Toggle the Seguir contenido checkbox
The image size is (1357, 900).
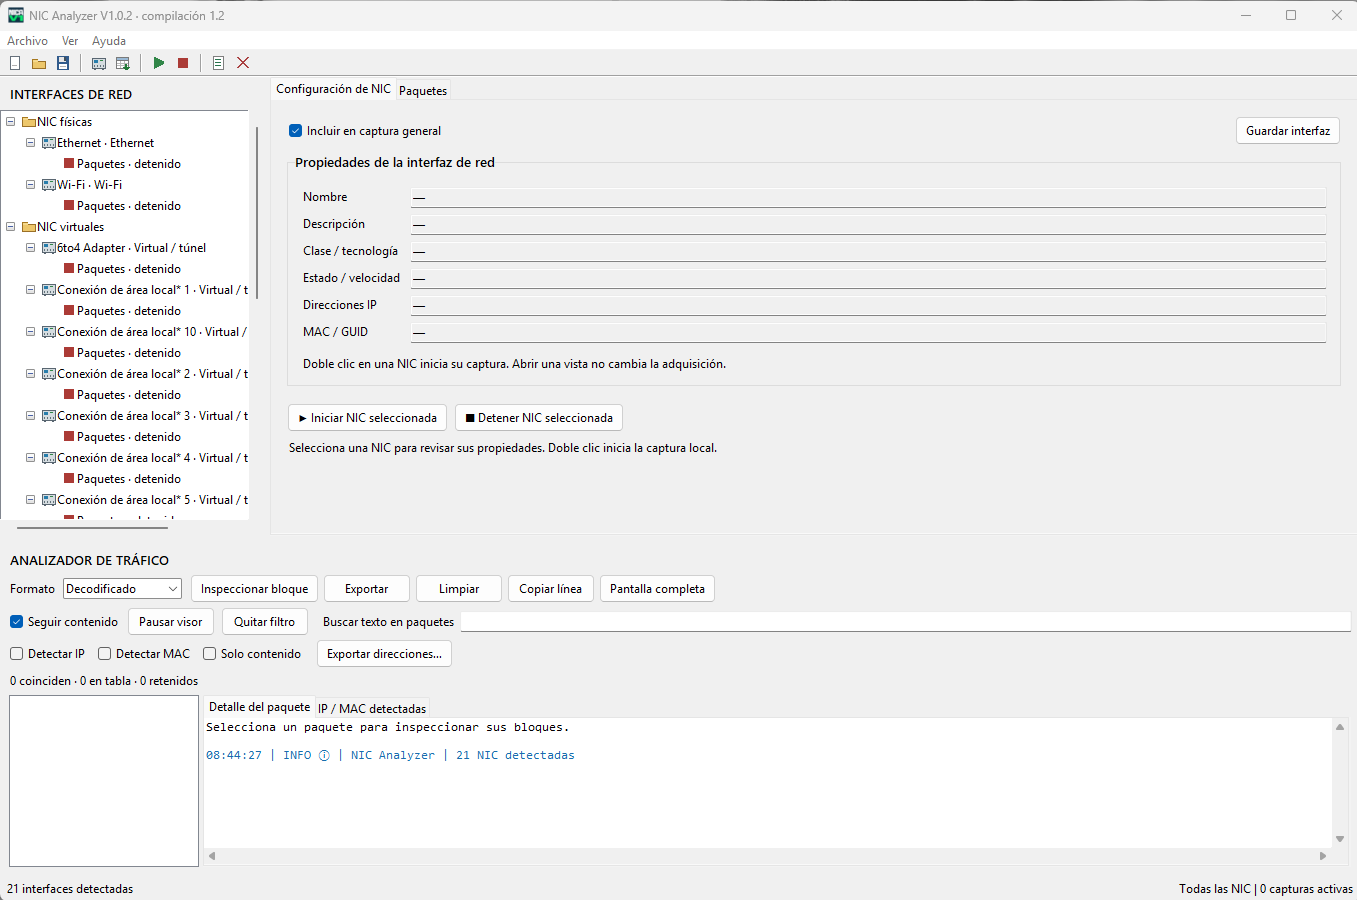coord(16,622)
